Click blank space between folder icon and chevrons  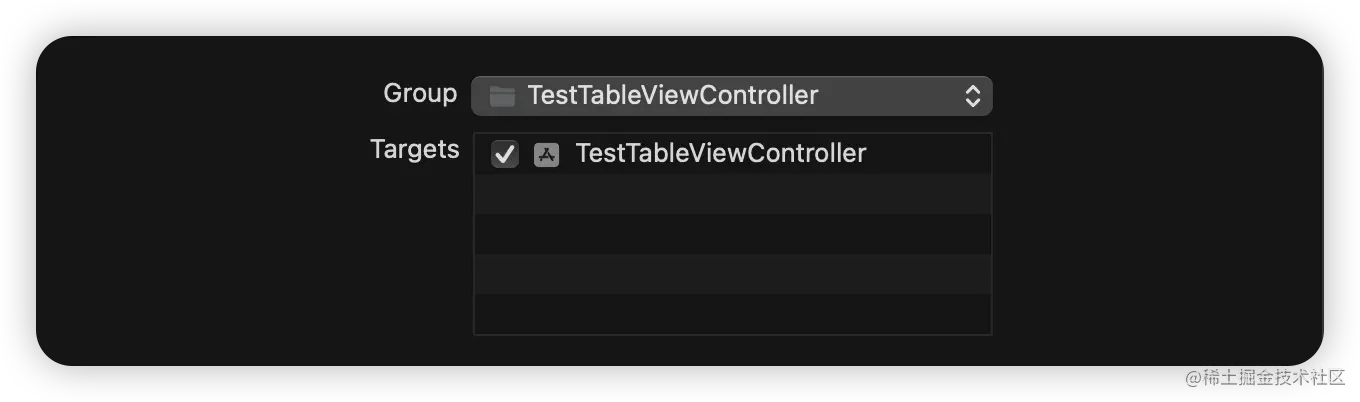pos(890,96)
